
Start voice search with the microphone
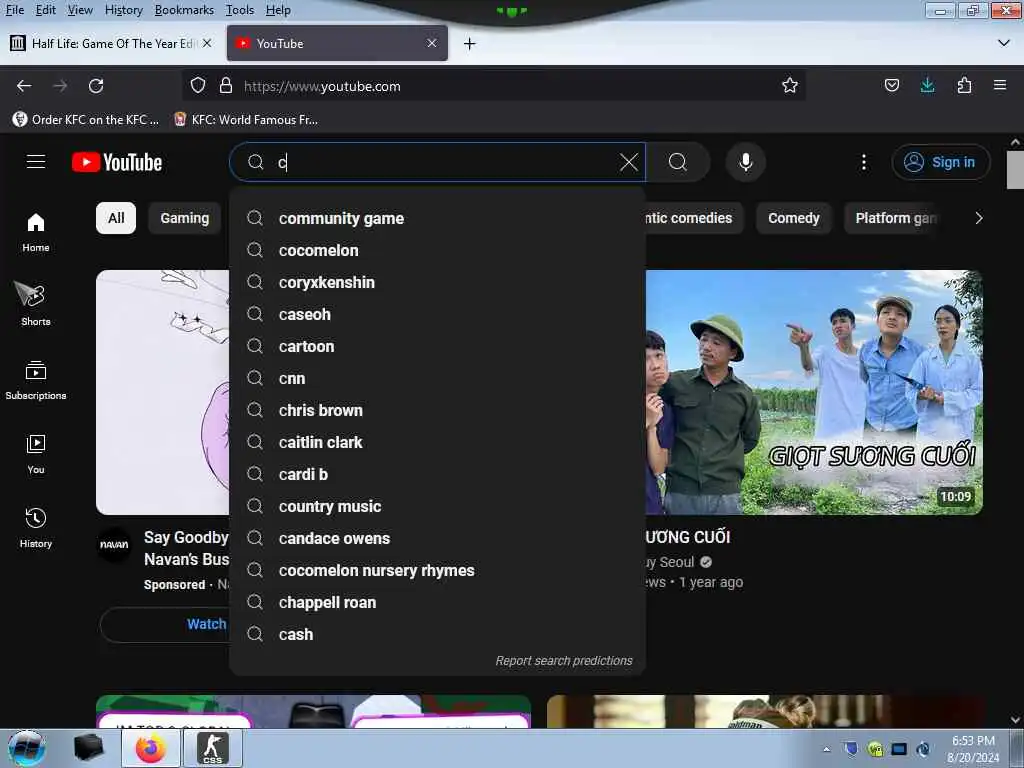click(745, 162)
